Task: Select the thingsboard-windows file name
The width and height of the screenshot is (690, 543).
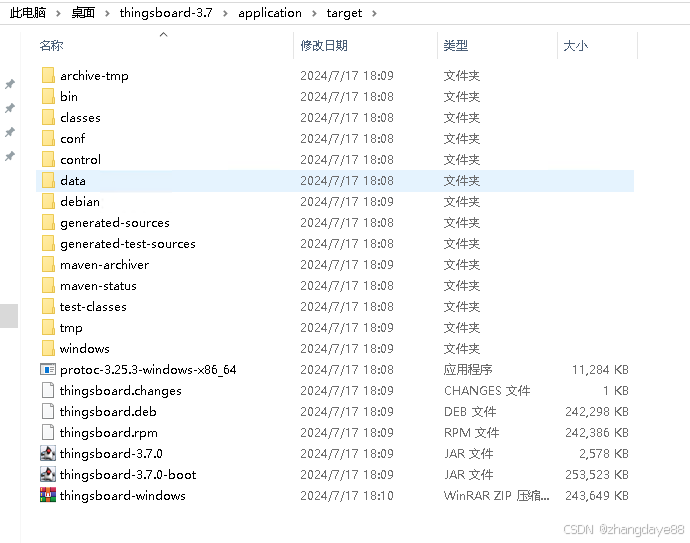Action: 122,496
